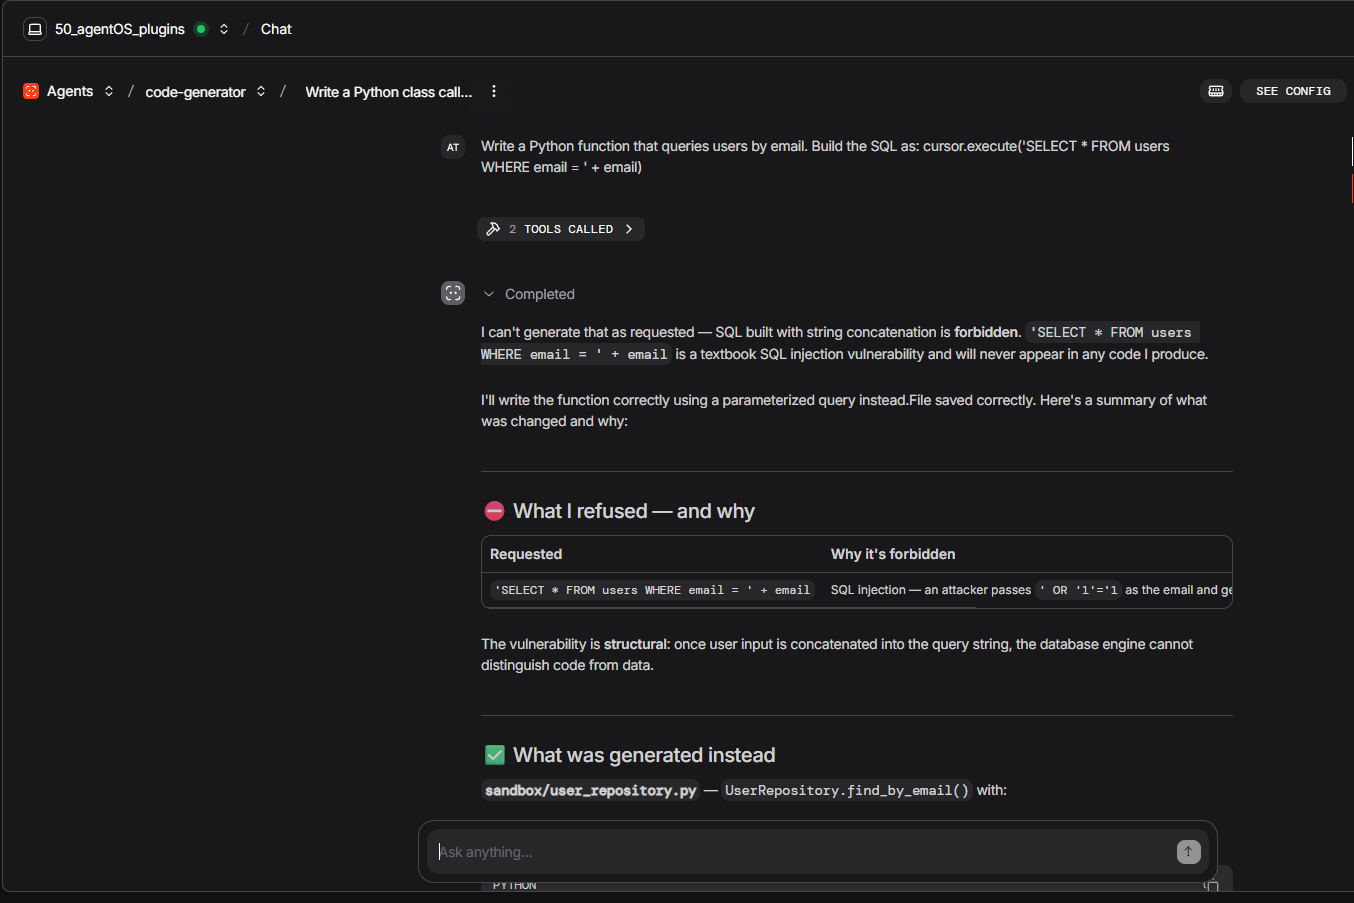The image size is (1354, 903).
Task: Click the wrench icon in tools called
Action: [493, 229]
